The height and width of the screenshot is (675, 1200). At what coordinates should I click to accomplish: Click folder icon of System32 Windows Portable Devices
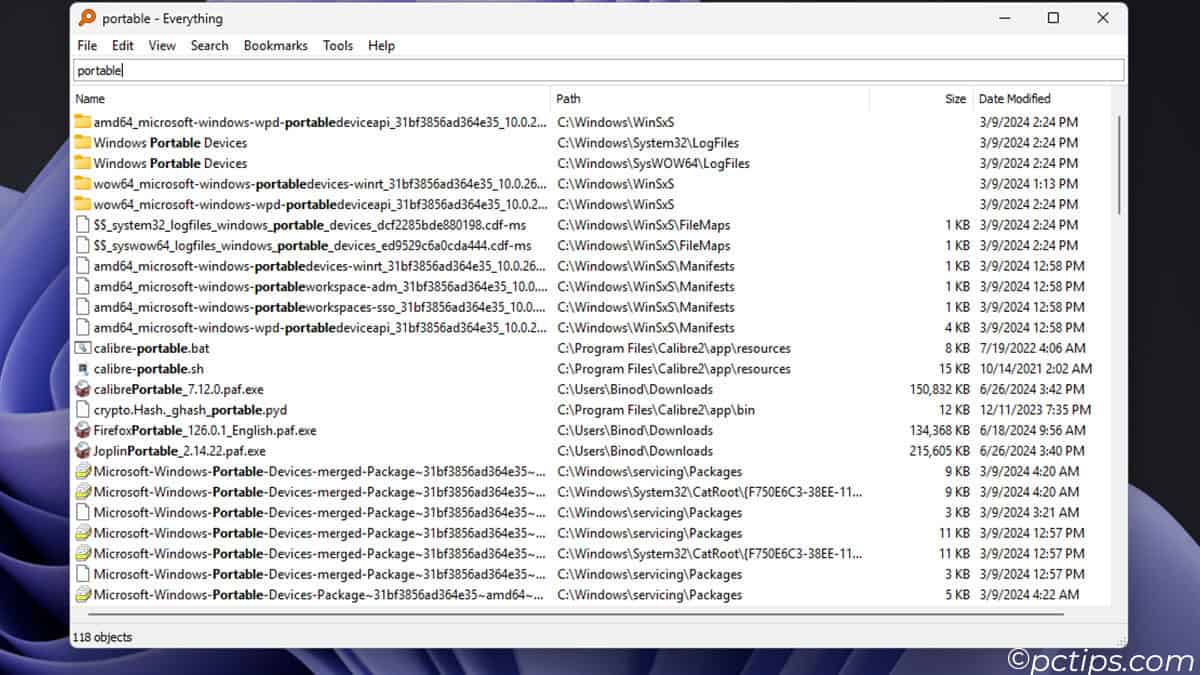83,143
